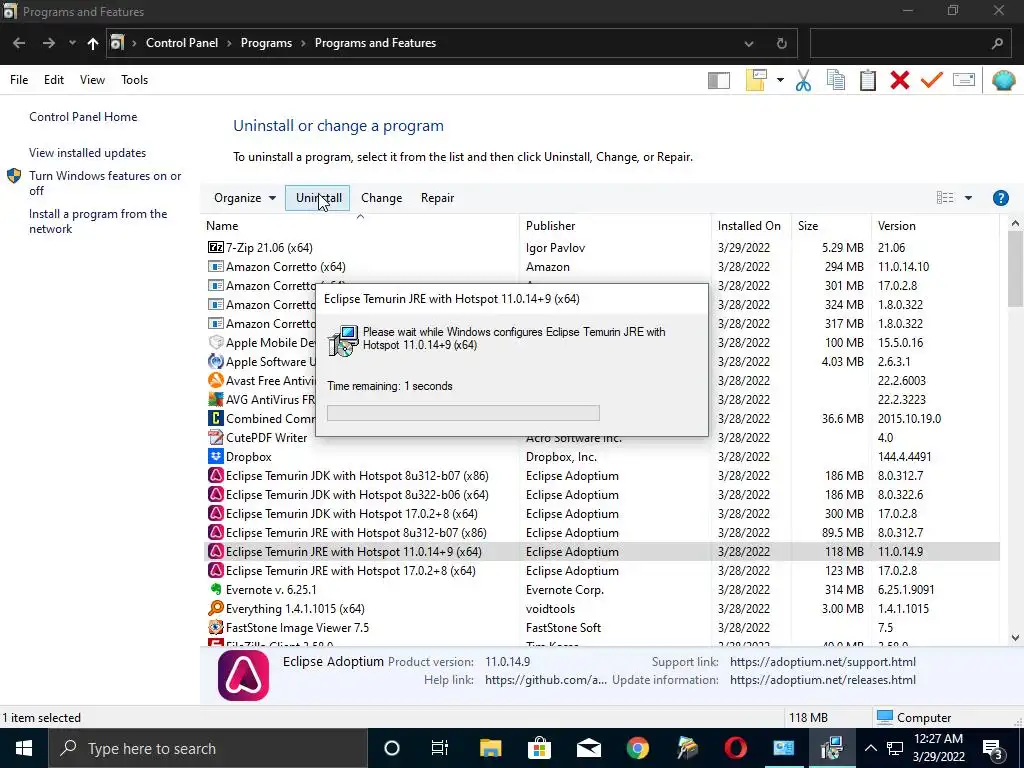
Task: Open the View menu
Action: click(x=92, y=80)
